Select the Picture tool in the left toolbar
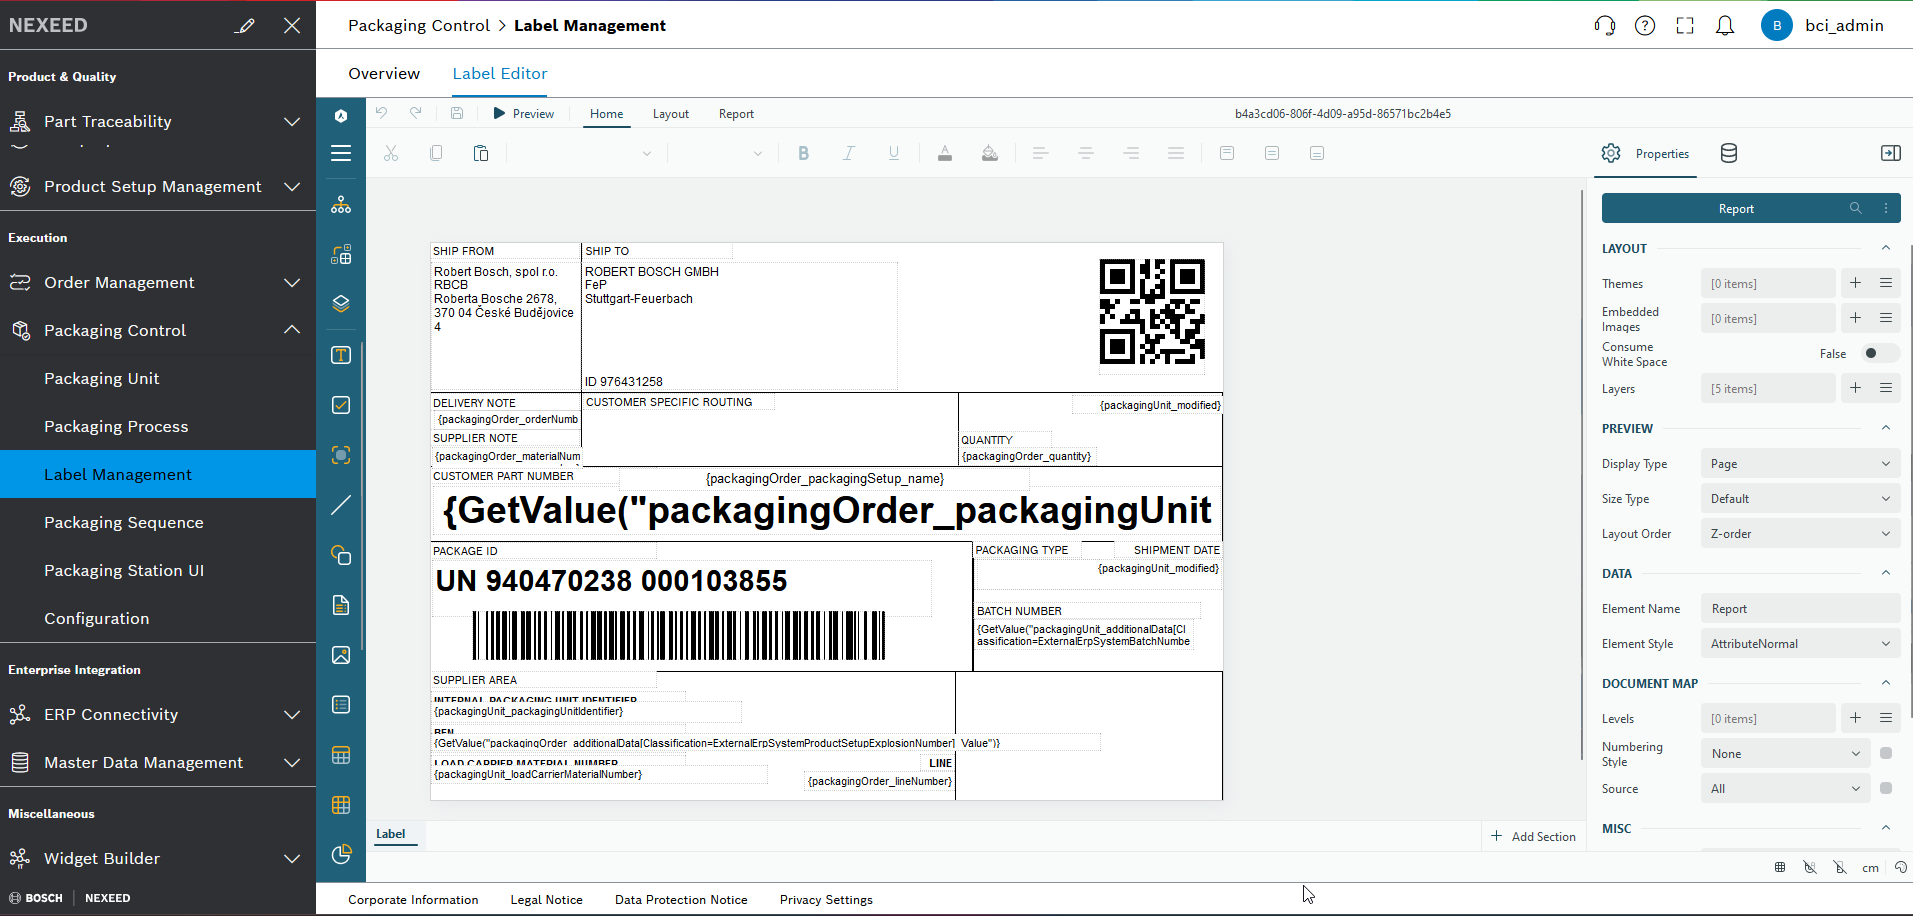Image resolution: width=1913 pixels, height=916 pixels. (340, 655)
